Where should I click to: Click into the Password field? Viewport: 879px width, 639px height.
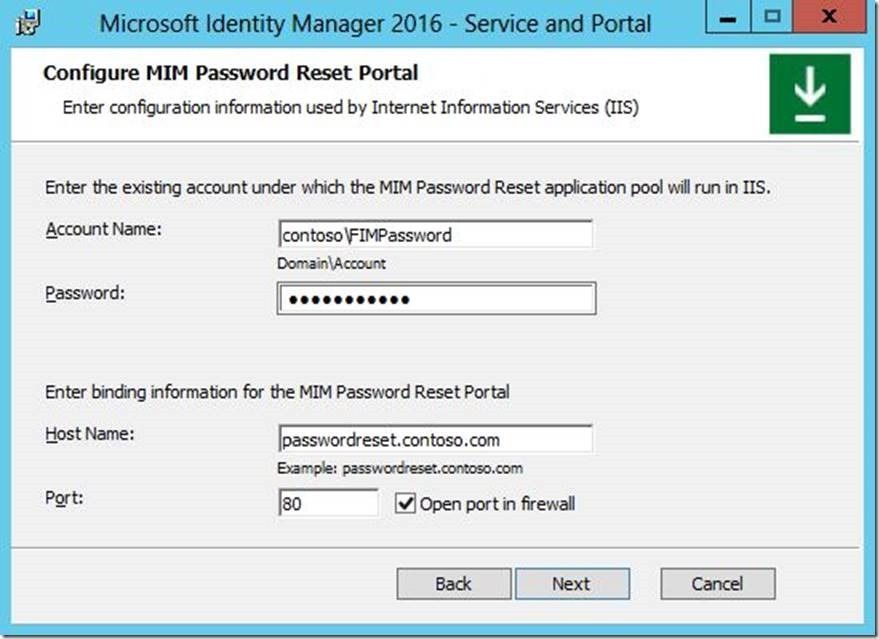tap(436, 299)
